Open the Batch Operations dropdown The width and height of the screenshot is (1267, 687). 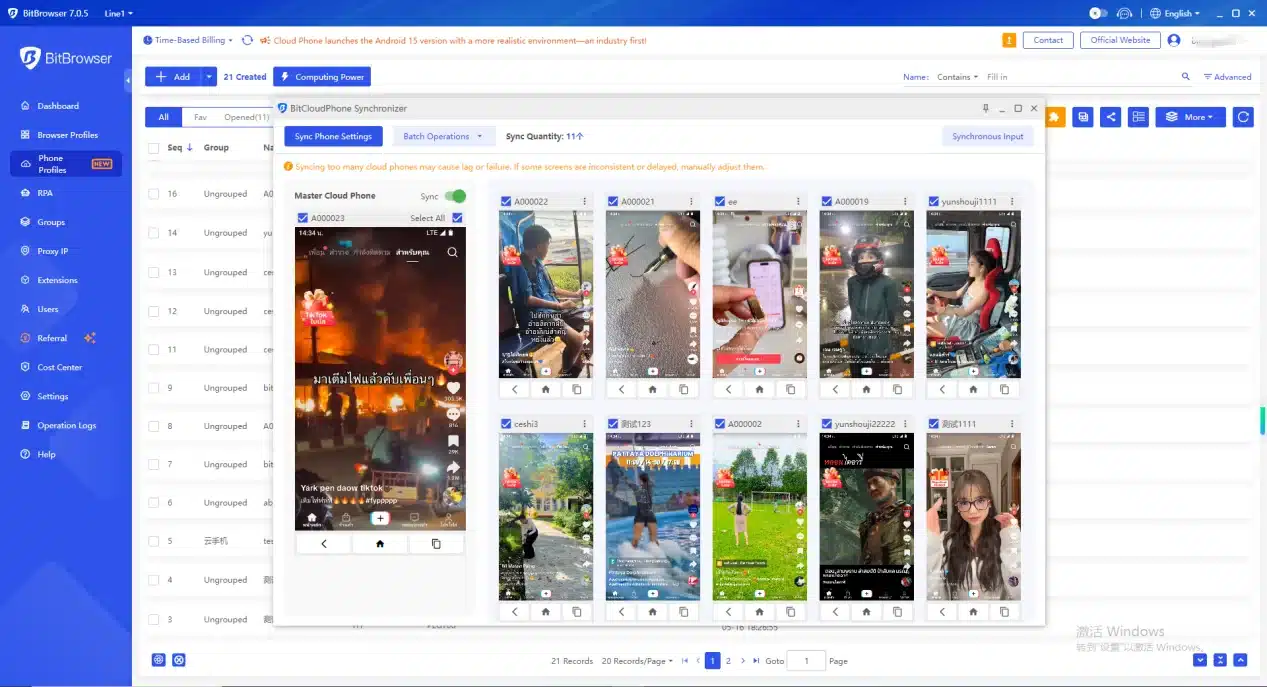click(x=443, y=136)
